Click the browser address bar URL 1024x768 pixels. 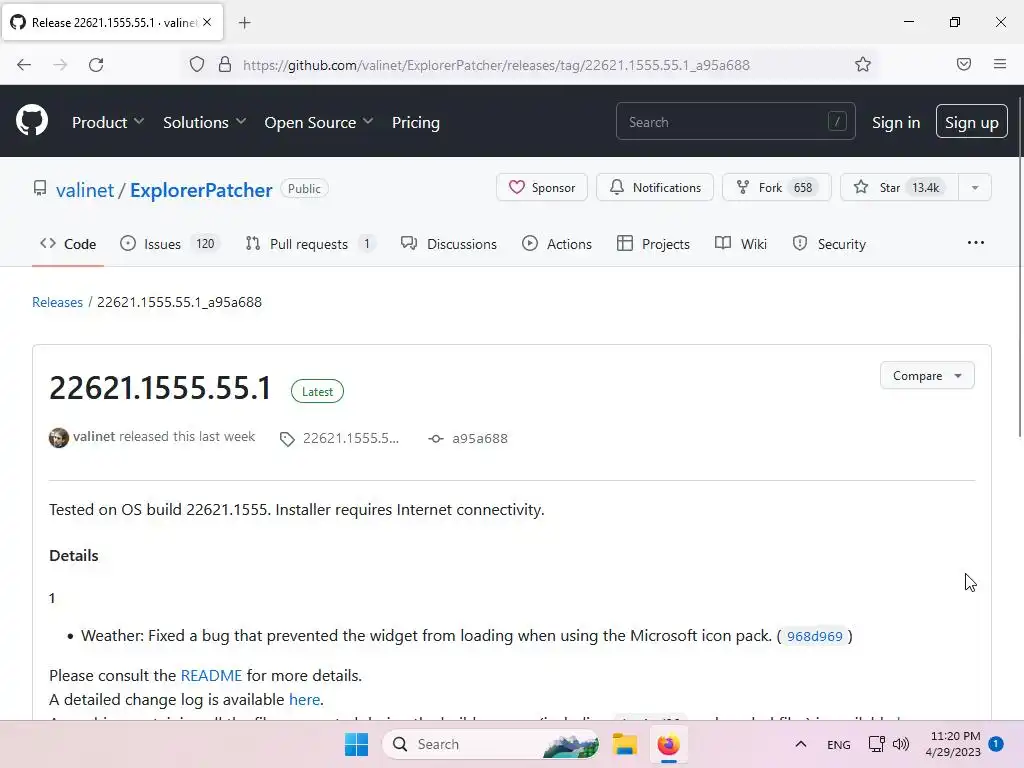(496, 65)
